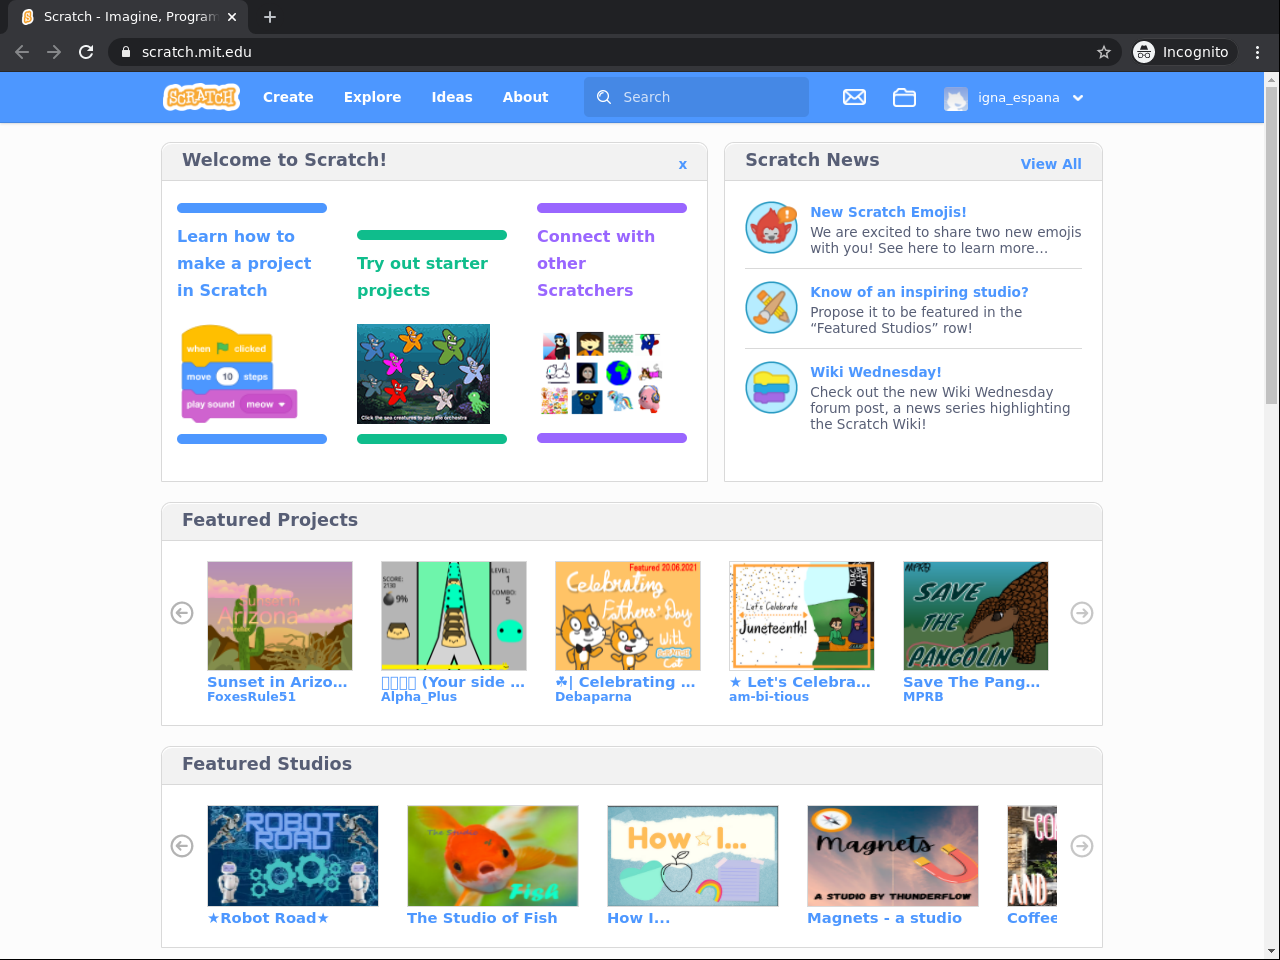Click the Incognito indicator icon
Image resolution: width=1280 pixels, height=960 pixels.
click(1144, 52)
